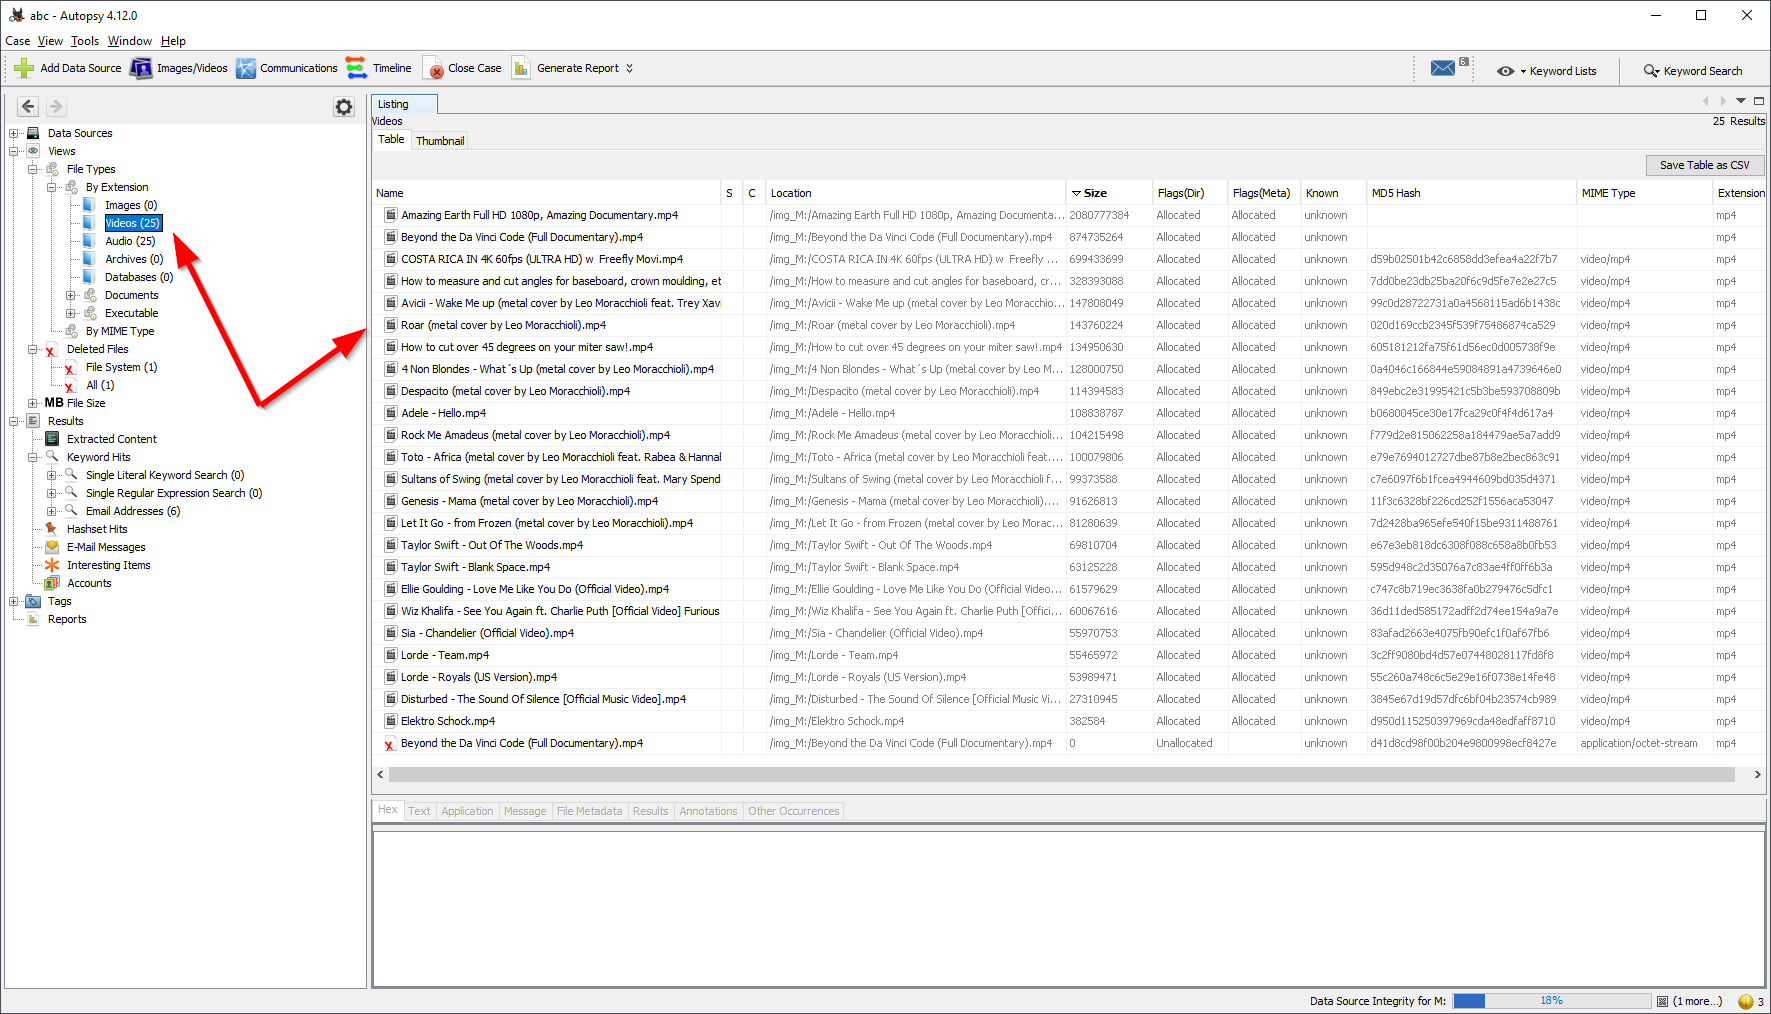Sort by the Name column header
The width and height of the screenshot is (1771, 1014).
(546, 193)
